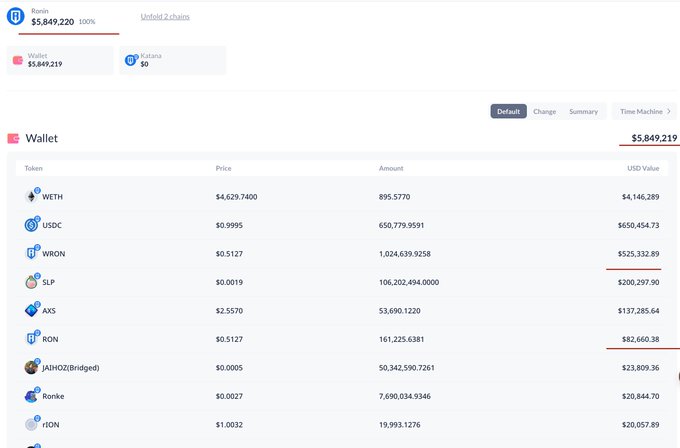Viewport: 680px width, 448px height.
Task: Click the WRON token icon
Action: pos(31,253)
